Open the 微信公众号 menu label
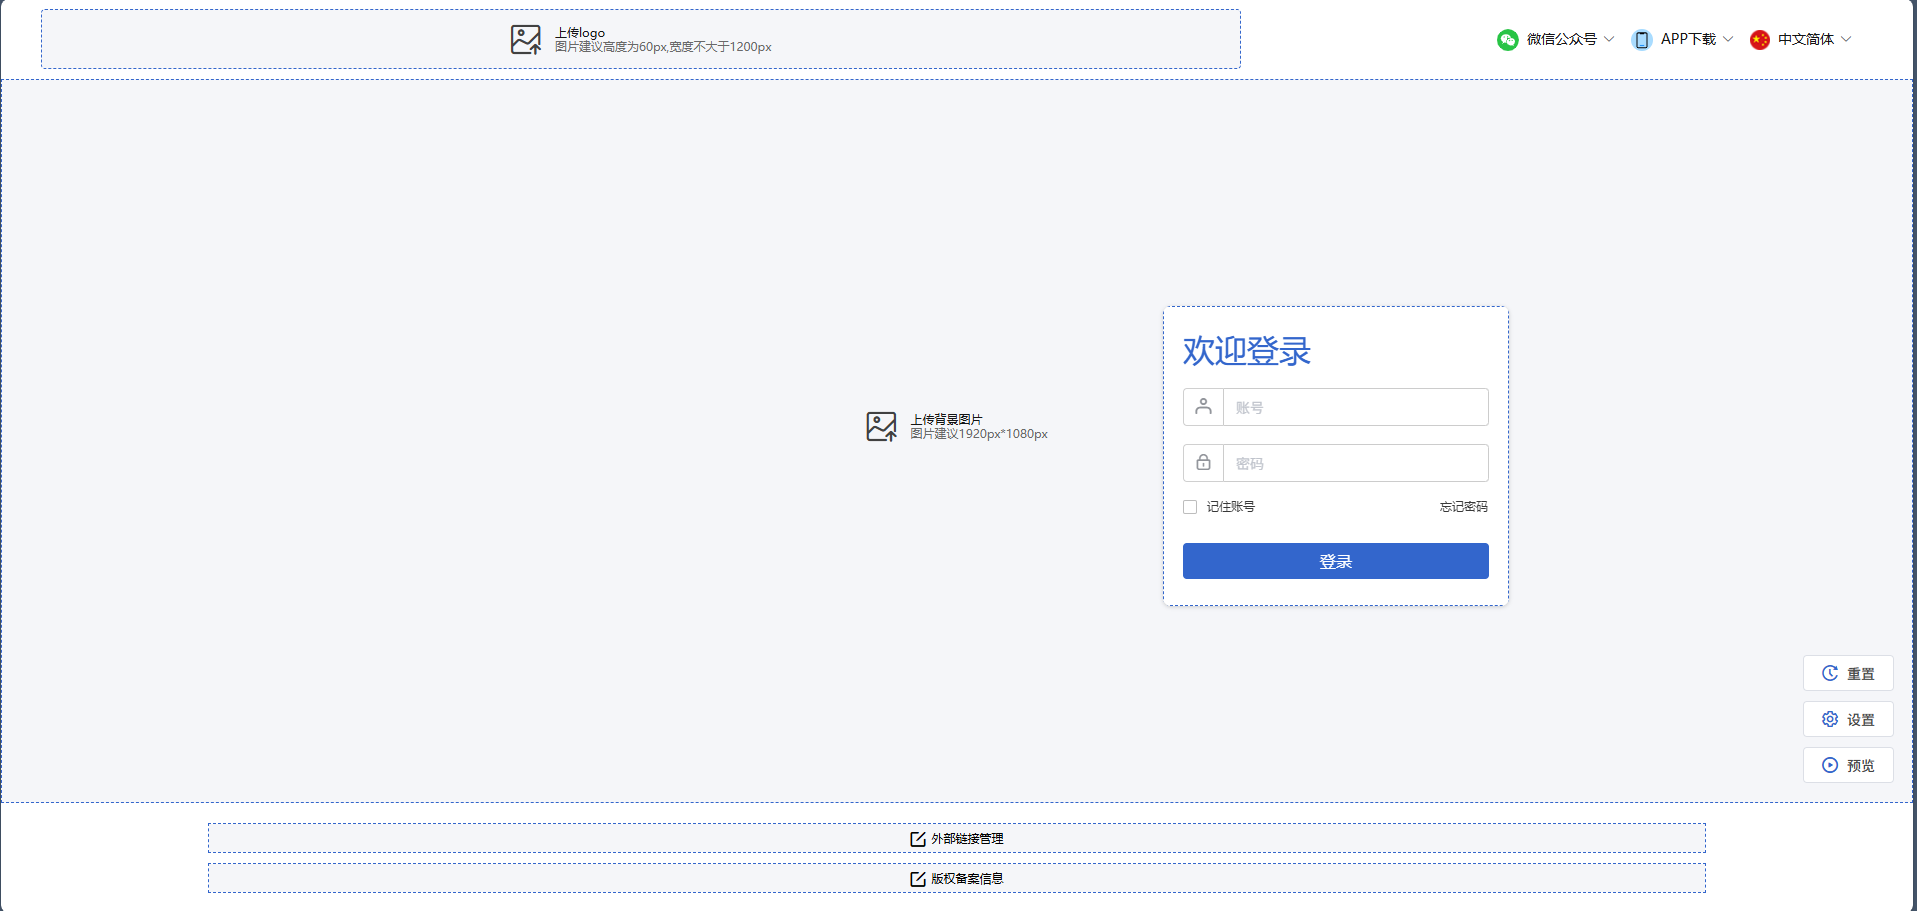The height and width of the screenshot is (911, 1917). (x=1562, y=39)
